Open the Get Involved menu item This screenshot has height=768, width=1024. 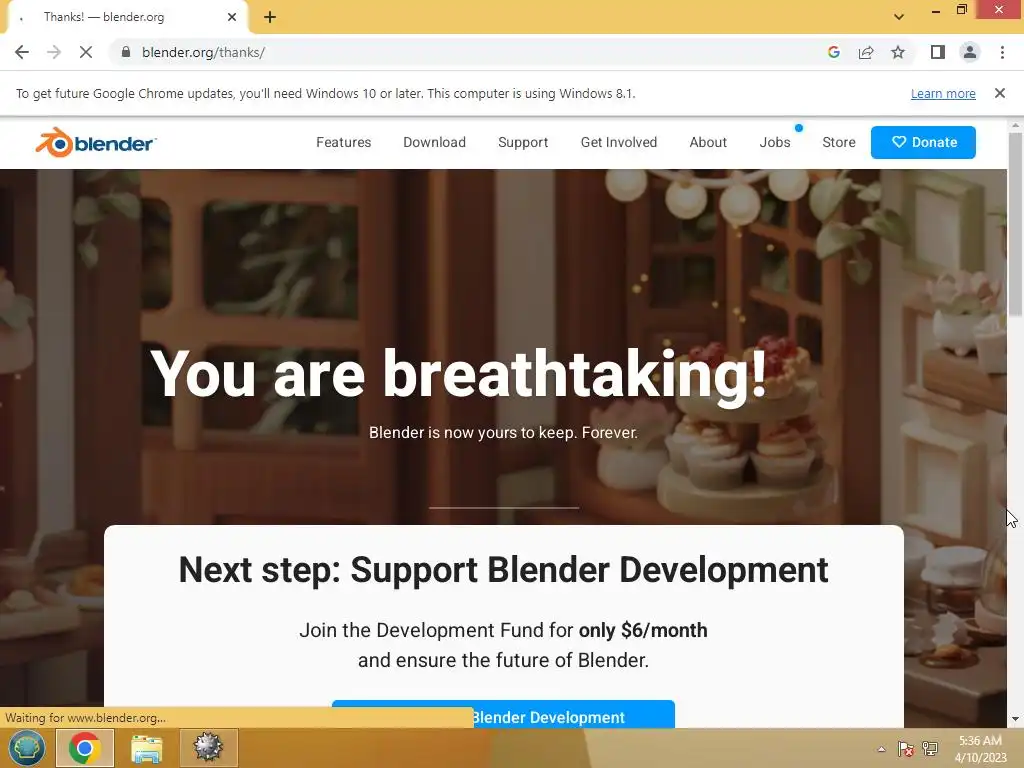pyautogui.click(x=618, y=142)
